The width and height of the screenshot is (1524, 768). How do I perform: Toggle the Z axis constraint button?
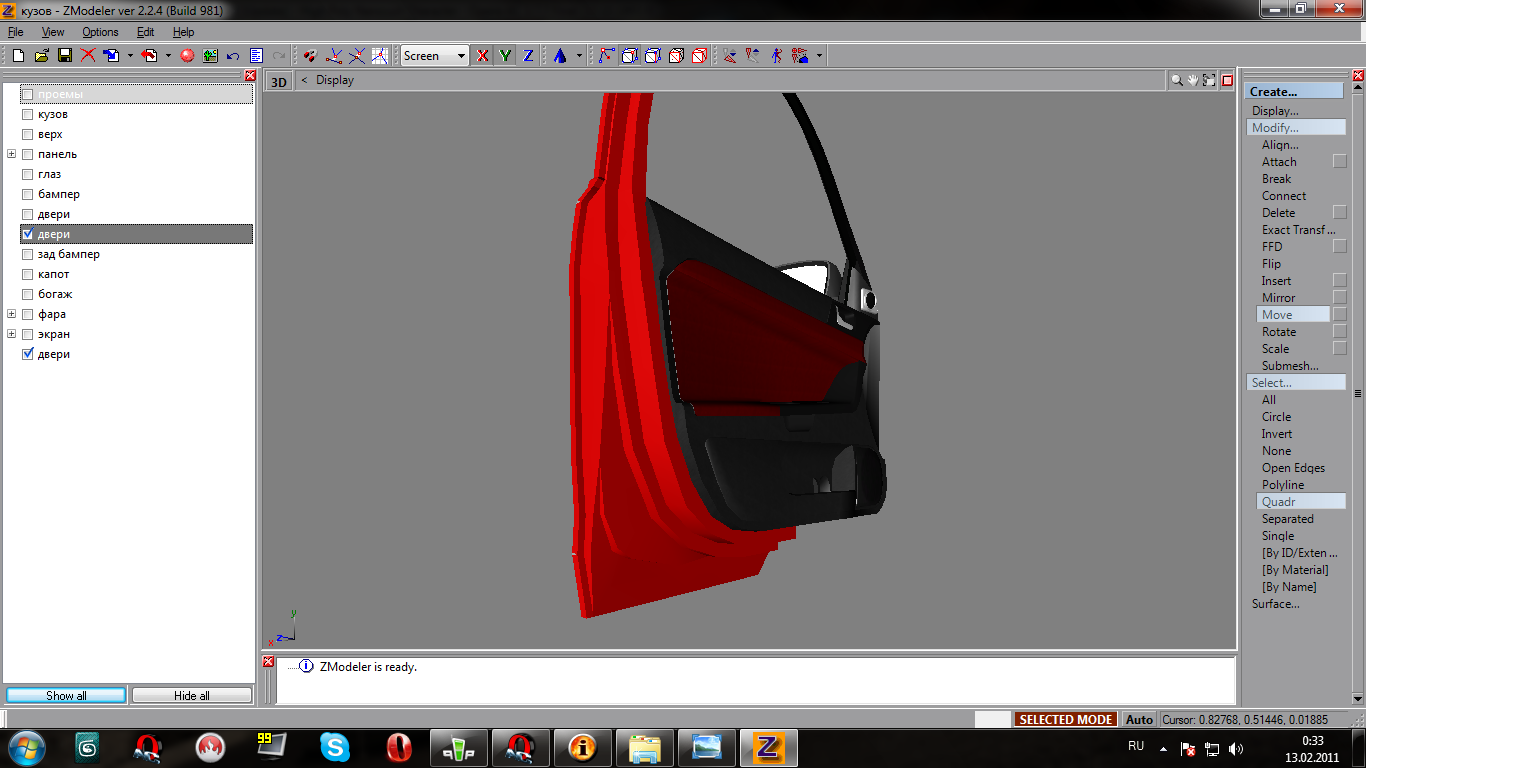(x=528, y=56)
